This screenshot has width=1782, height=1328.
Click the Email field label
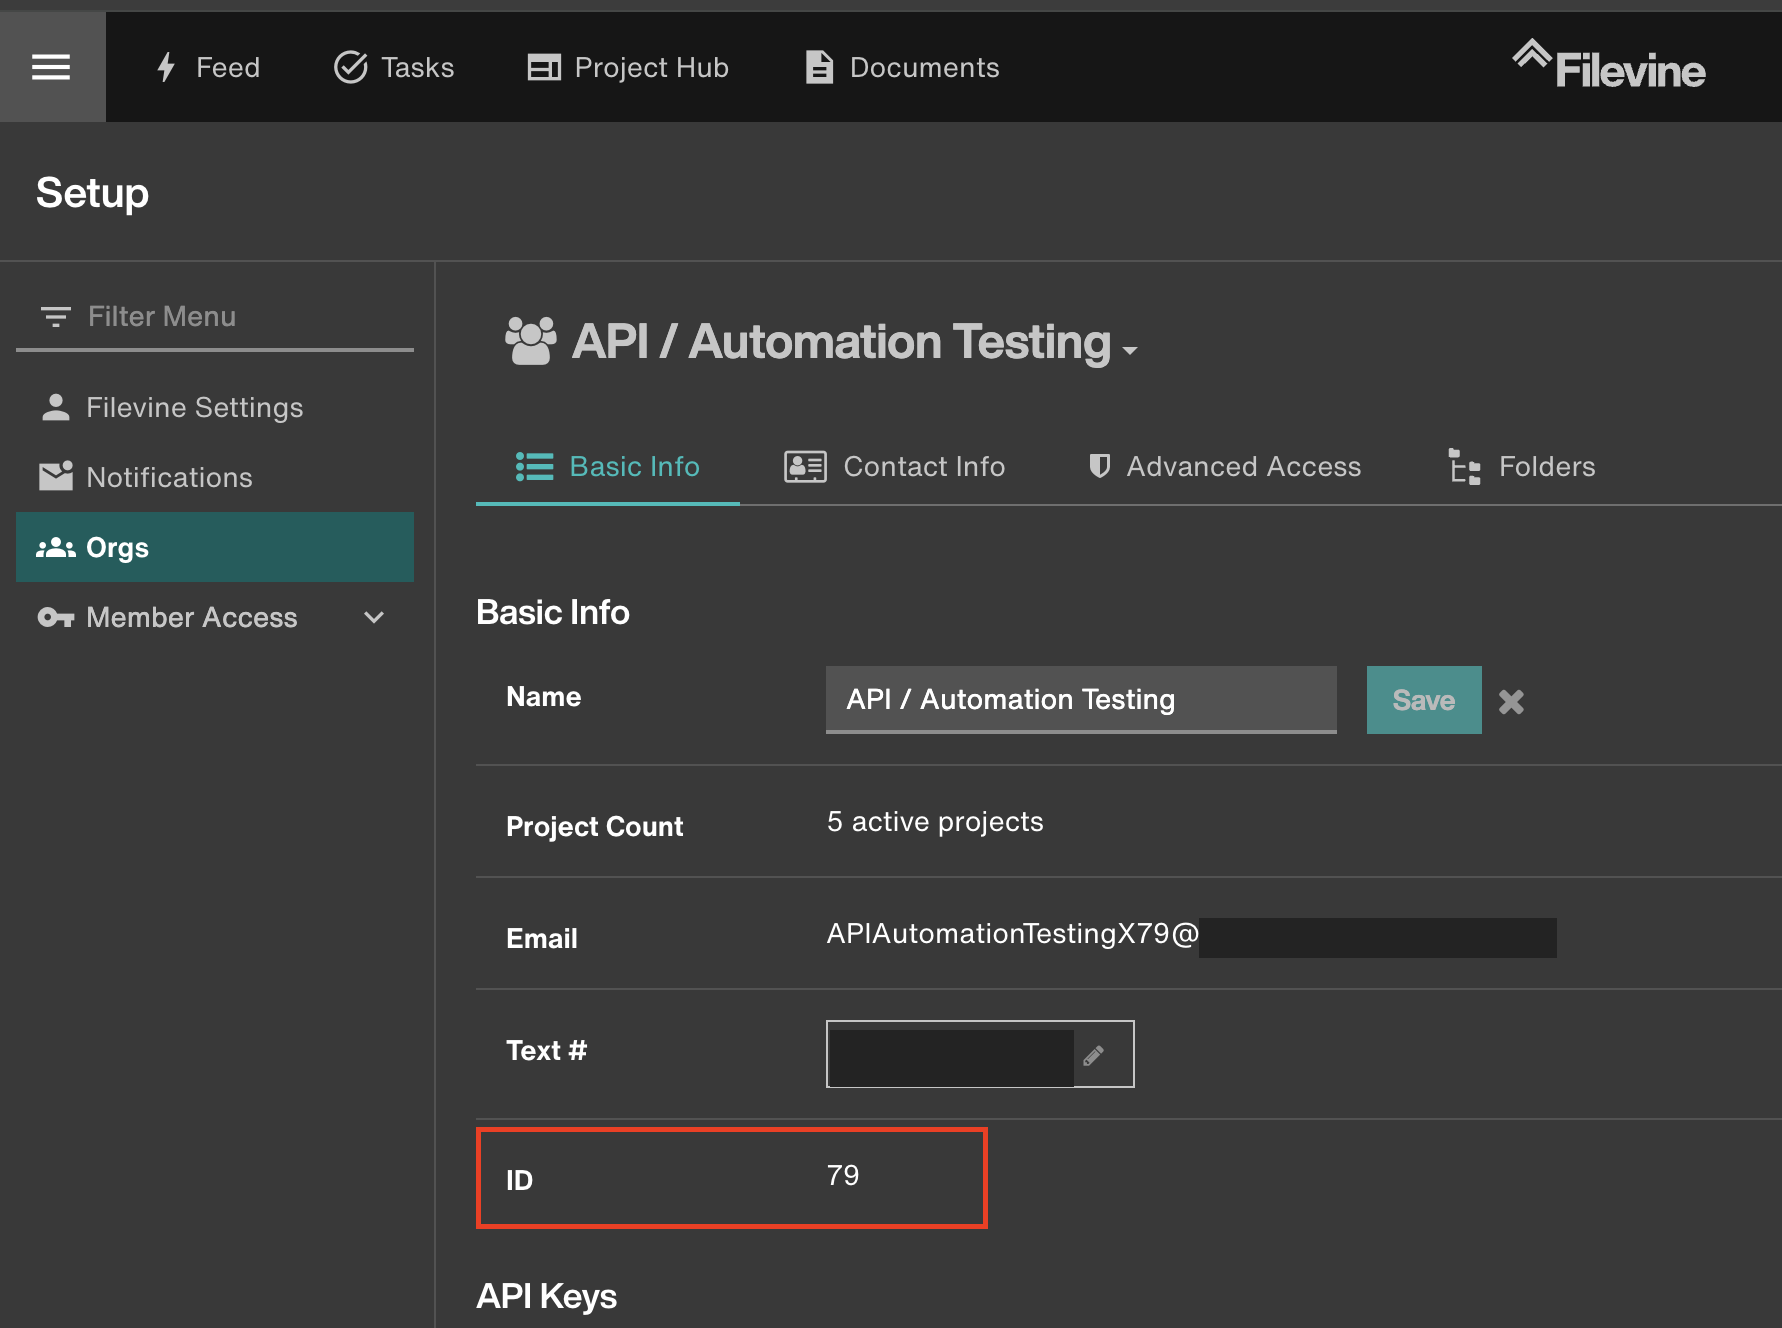pos(542,939)
